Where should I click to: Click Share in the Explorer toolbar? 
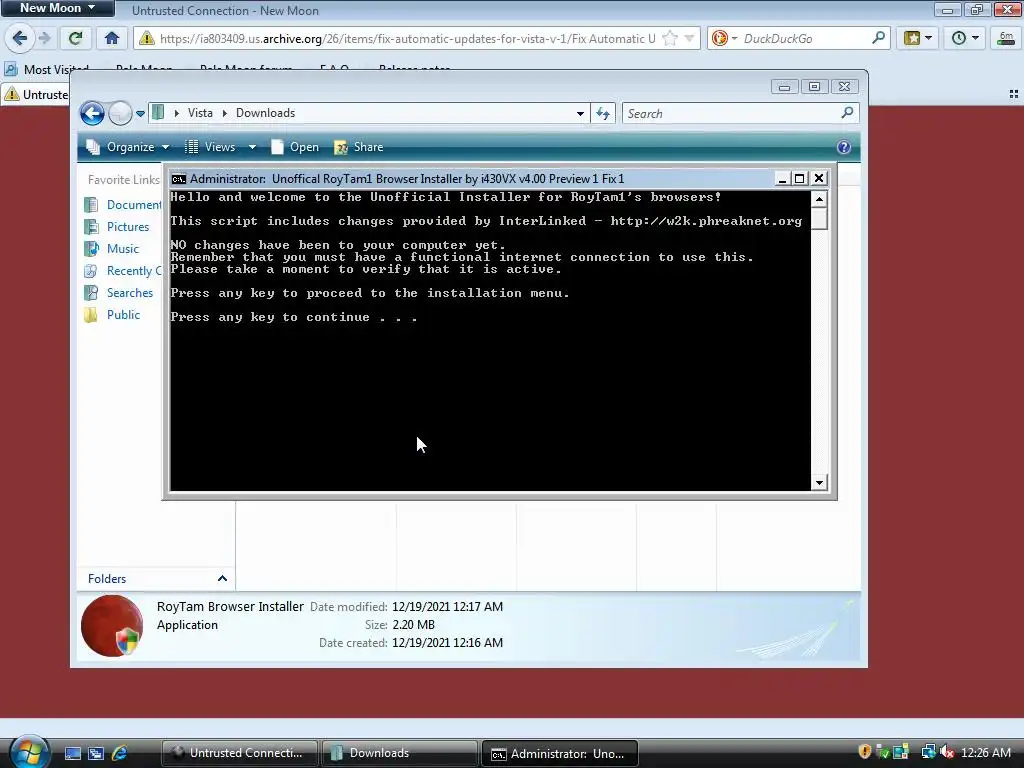pyautogui.click(x=359, y=147)
